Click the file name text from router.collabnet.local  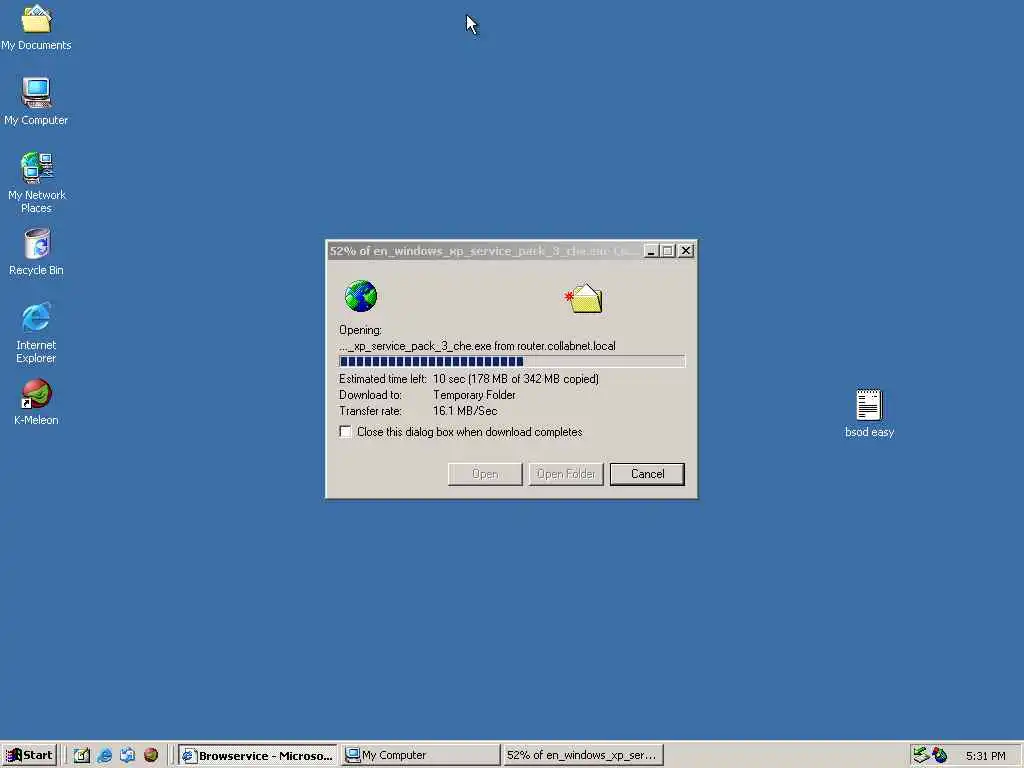pyautogui.click(x=477, y=346)
